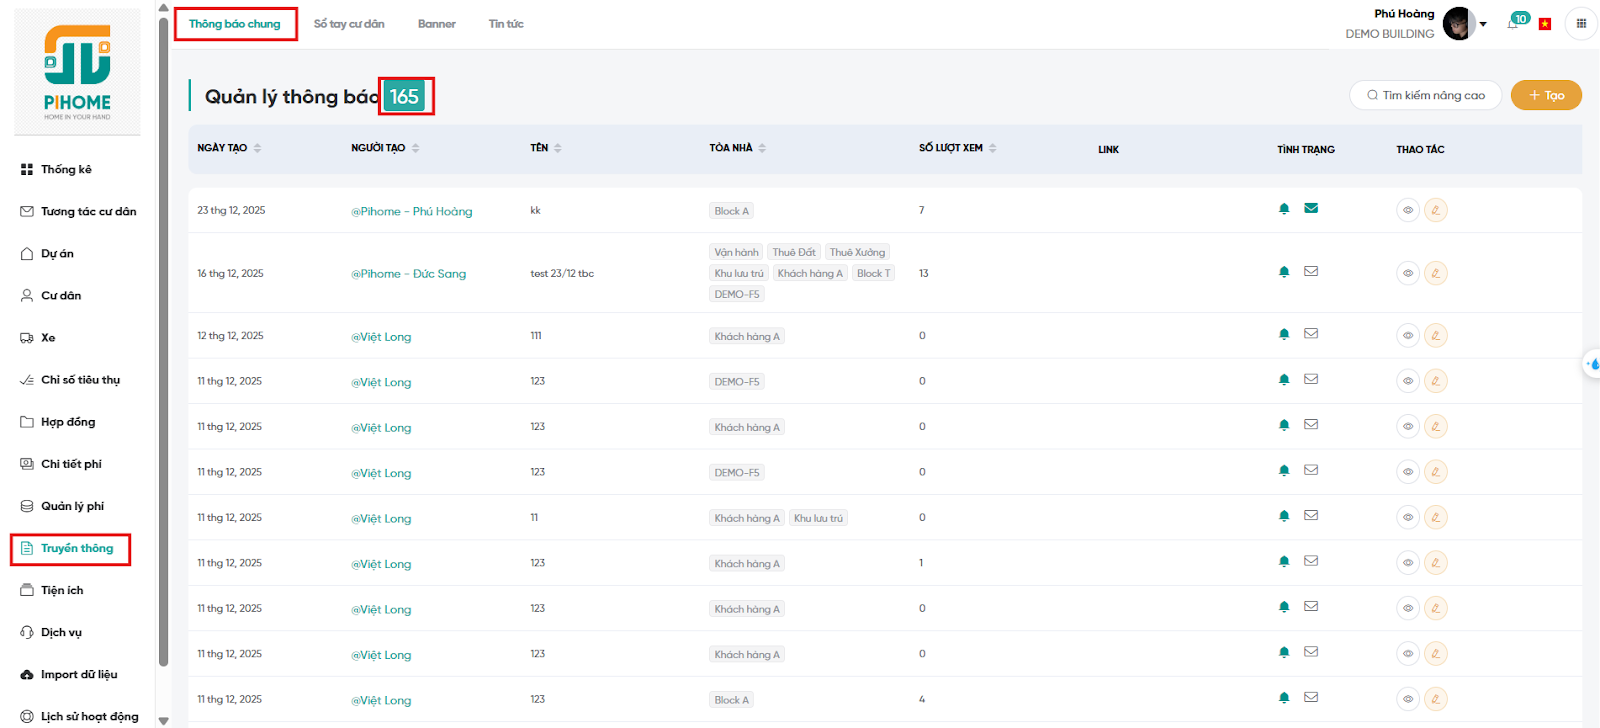
Task: Click the PiHome logo in the sidebar
Action: (x=77, y=72)
